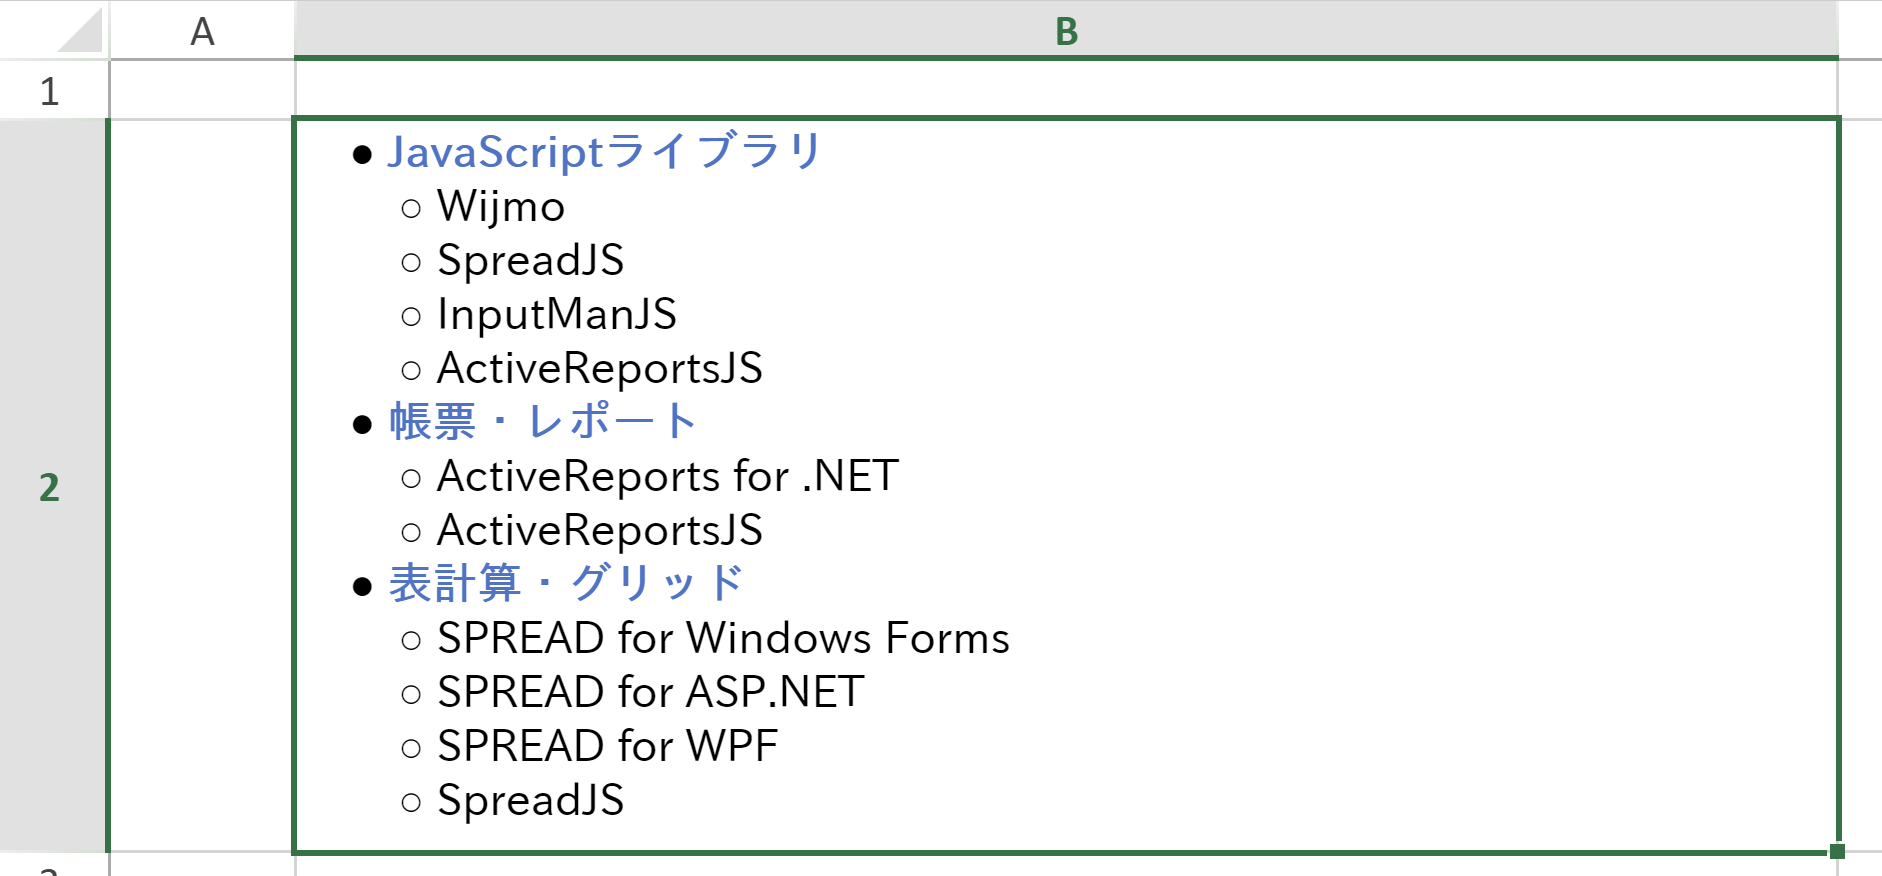
Task: Click the '表計算・グリッド' heading text
Action: pyautogui.click(x=566, y=584)
